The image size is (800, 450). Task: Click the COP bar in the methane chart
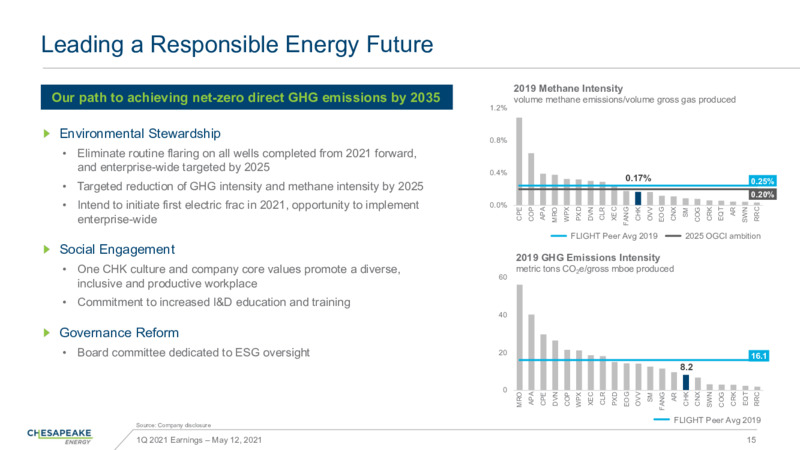(531, 179)
